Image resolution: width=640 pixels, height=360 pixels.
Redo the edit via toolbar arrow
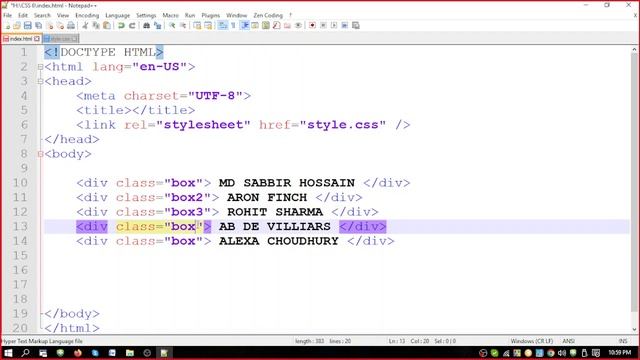point(132,25)
